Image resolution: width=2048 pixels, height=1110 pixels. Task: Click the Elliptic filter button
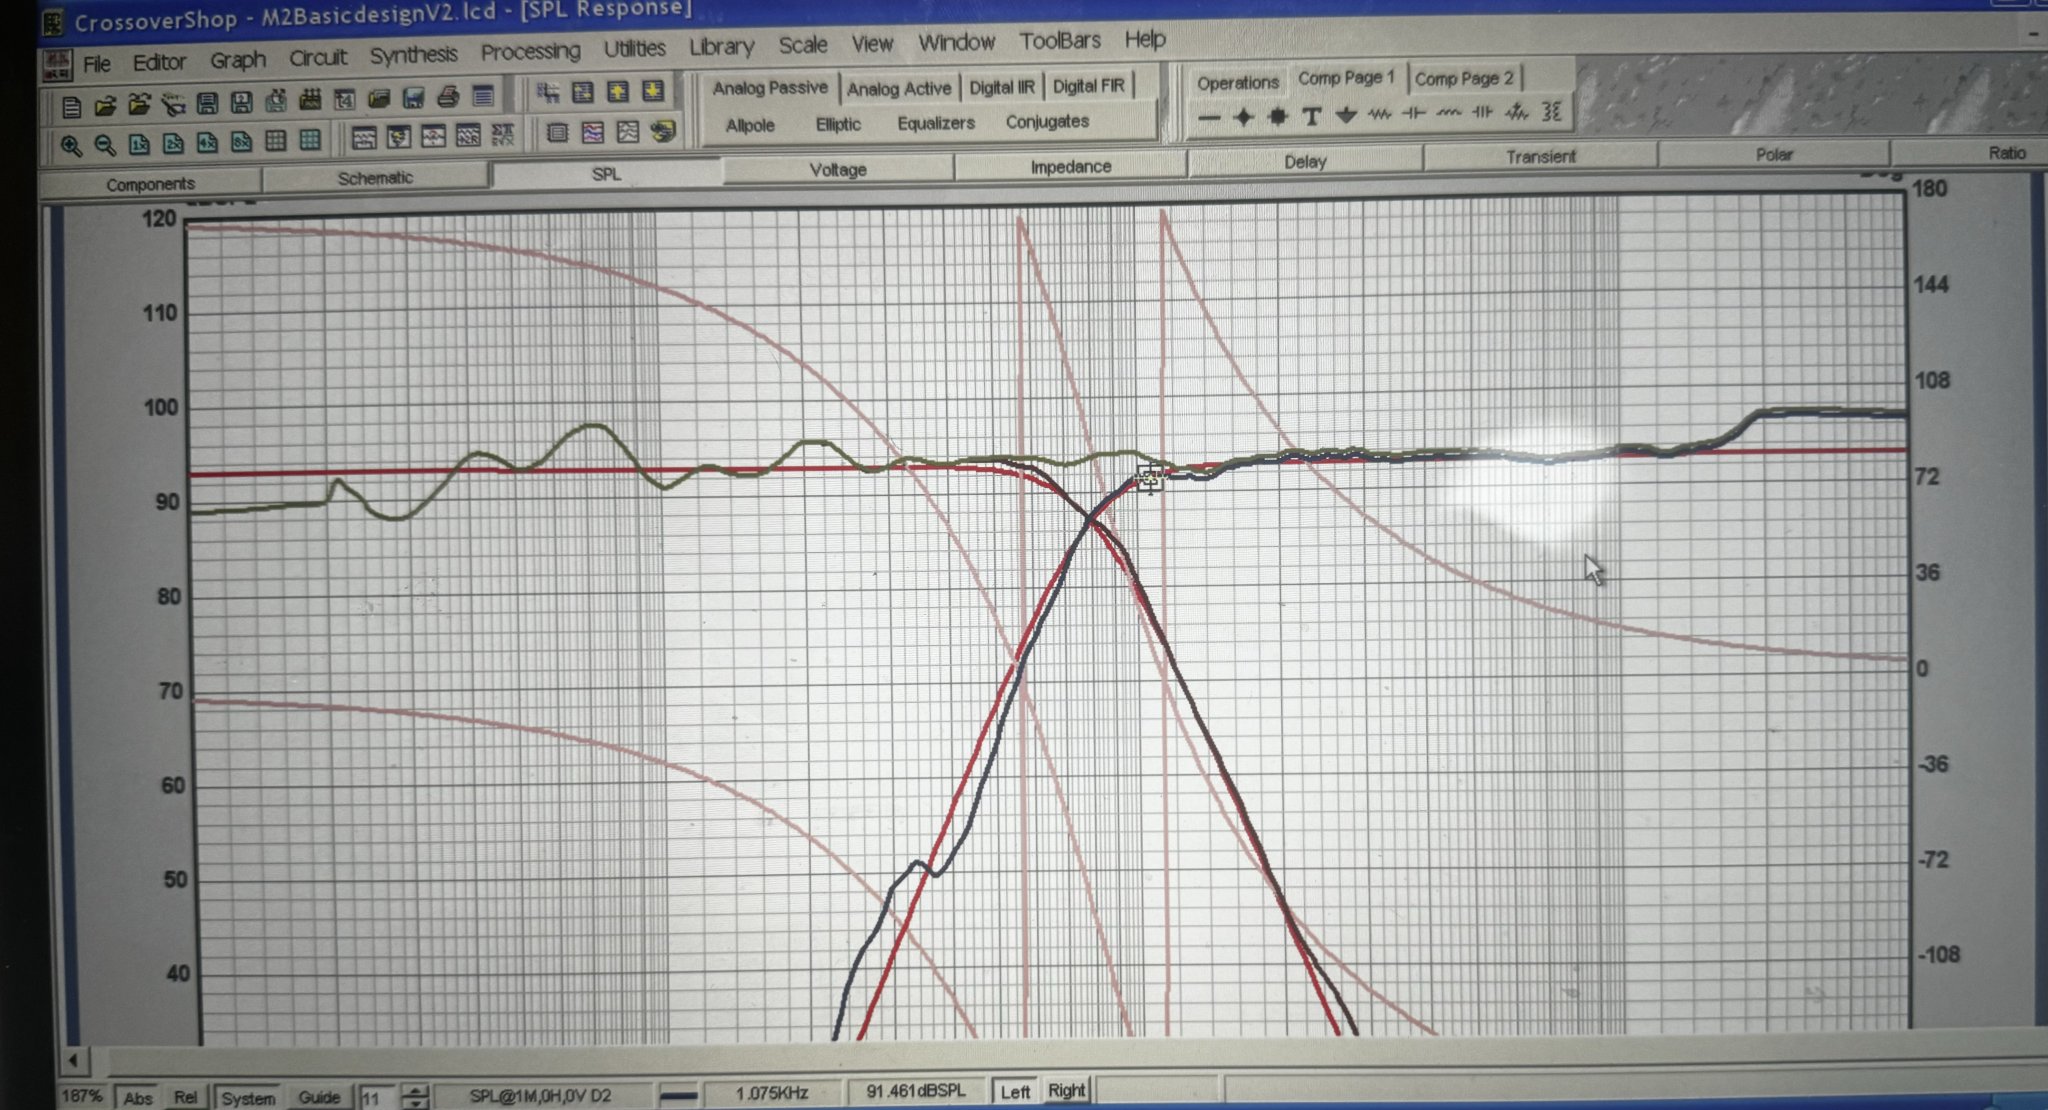point(838,124)
